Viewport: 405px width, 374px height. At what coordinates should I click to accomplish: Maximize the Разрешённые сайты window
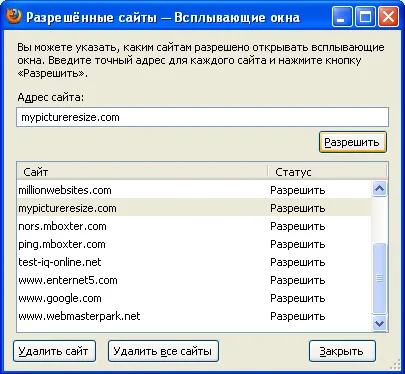pos(365,17)
